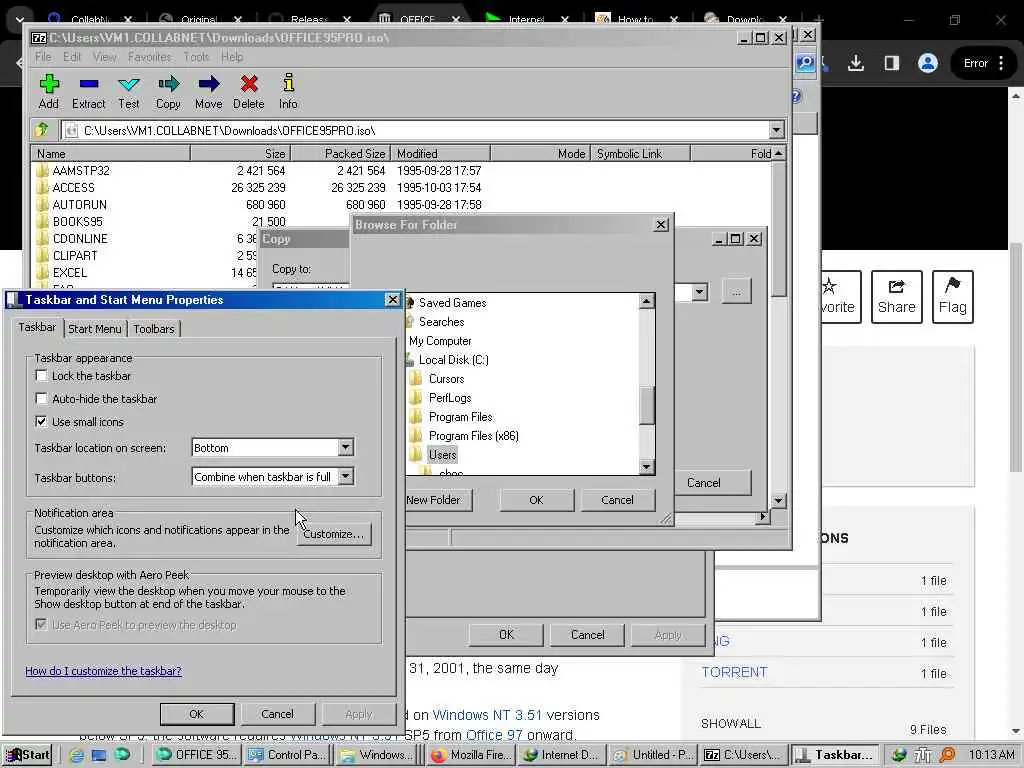Open Taskbar location on screen dropdown
Screen dimensions: 1024x768
pos(345,447)
